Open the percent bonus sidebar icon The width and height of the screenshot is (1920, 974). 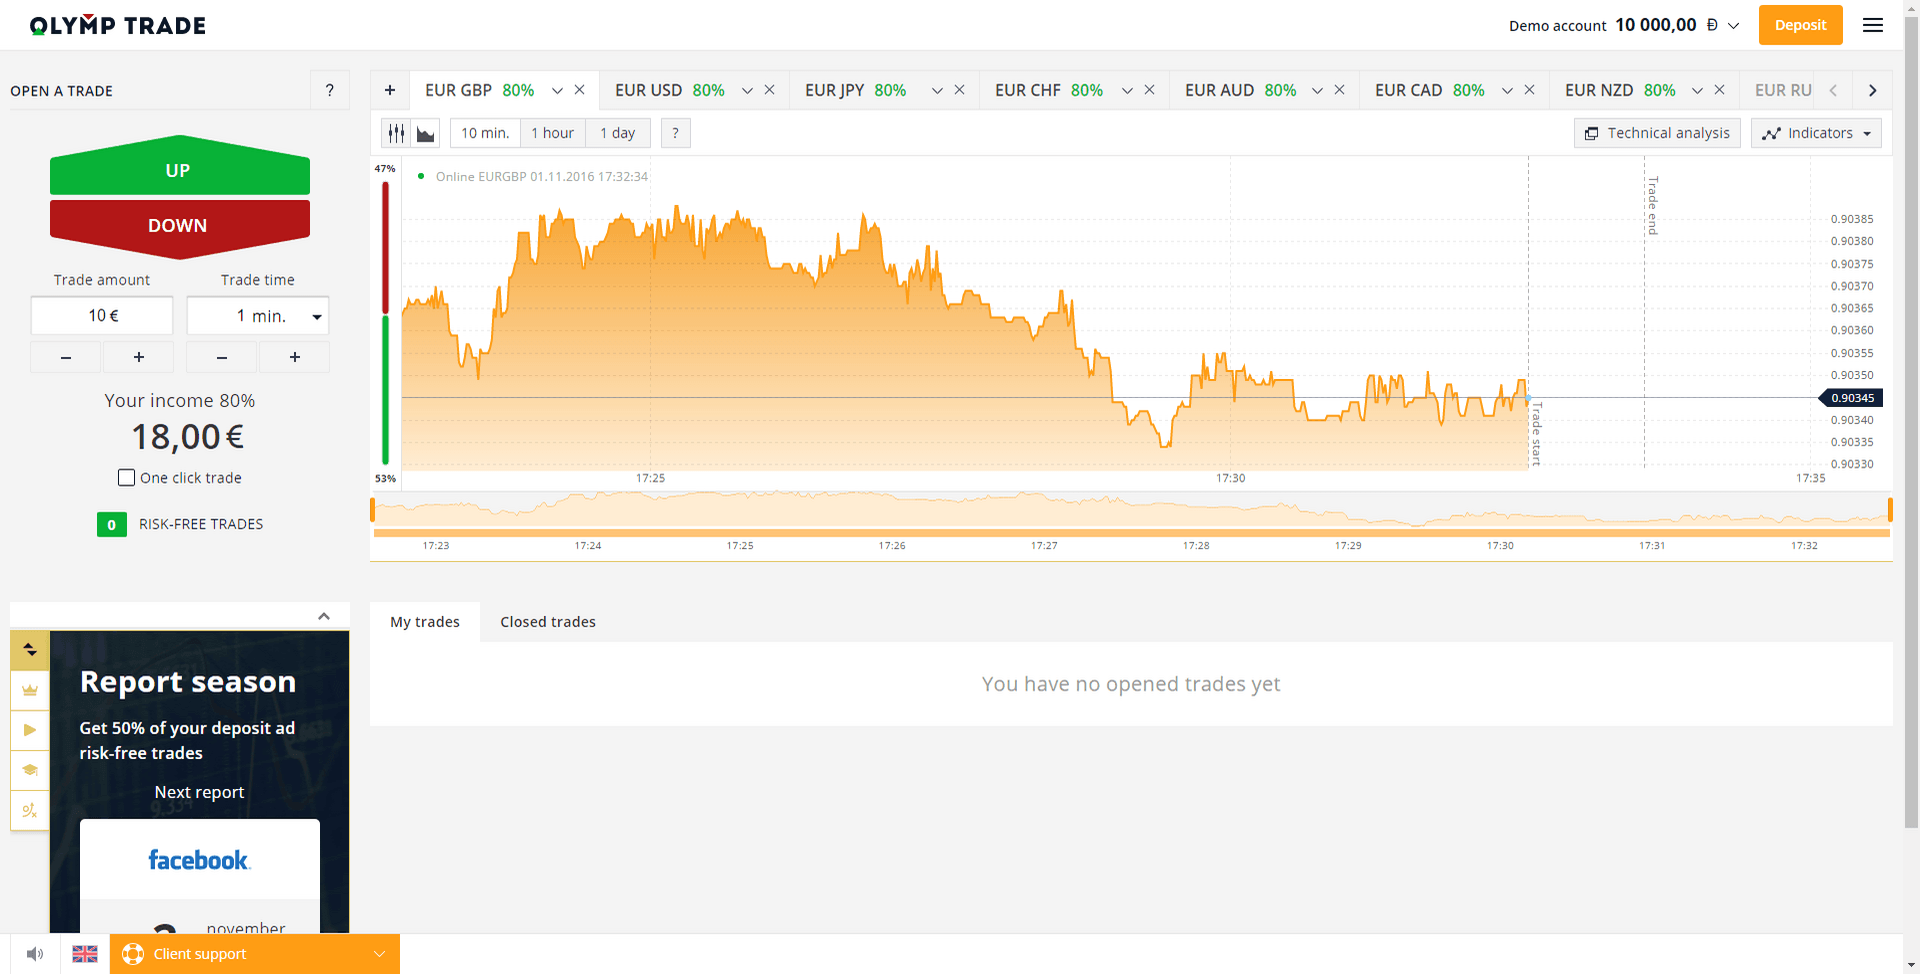pos(30,810)
